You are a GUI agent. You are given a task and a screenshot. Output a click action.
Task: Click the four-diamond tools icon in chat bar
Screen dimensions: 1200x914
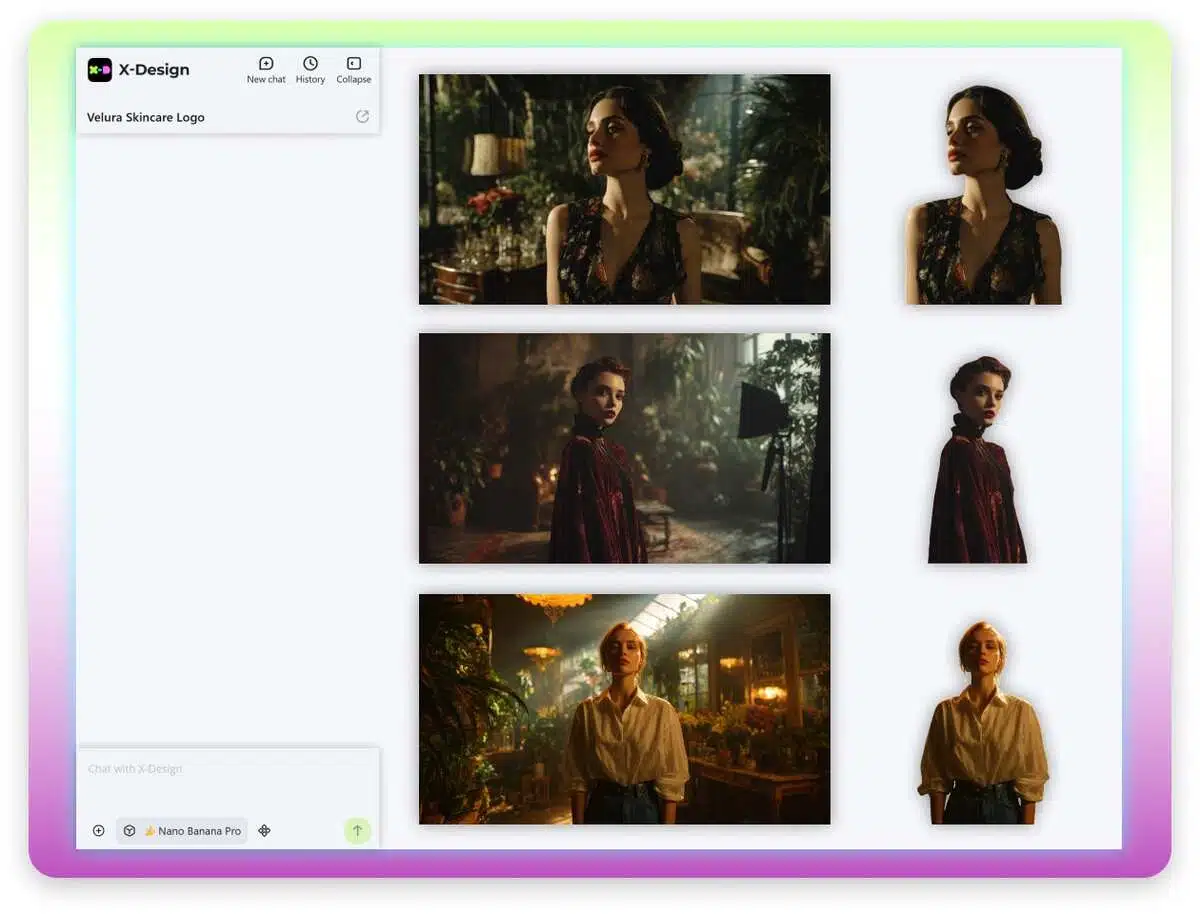click(264, 831)
